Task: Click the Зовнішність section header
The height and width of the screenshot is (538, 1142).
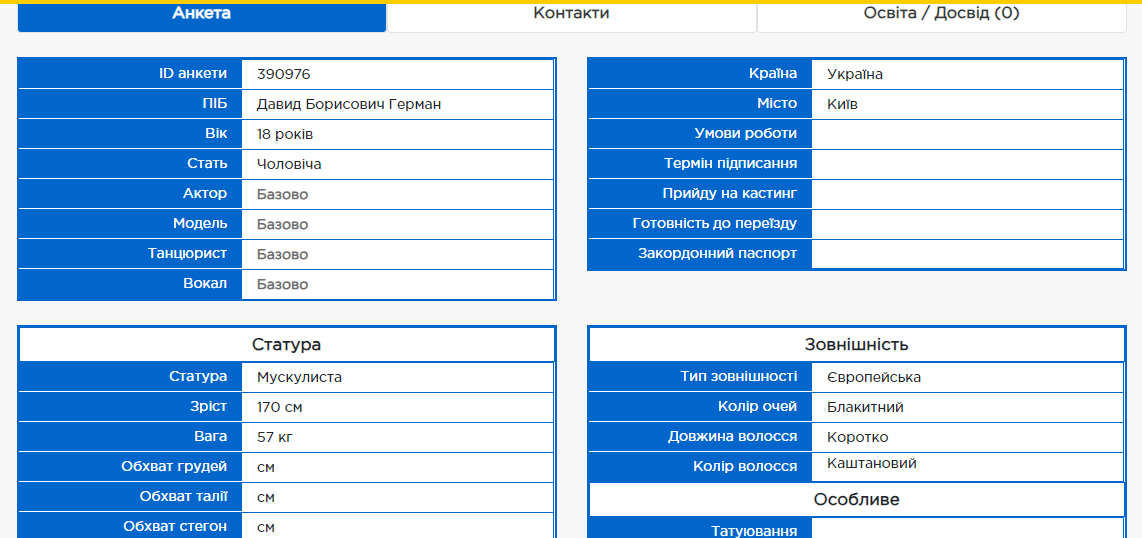Action: (856, 344)
